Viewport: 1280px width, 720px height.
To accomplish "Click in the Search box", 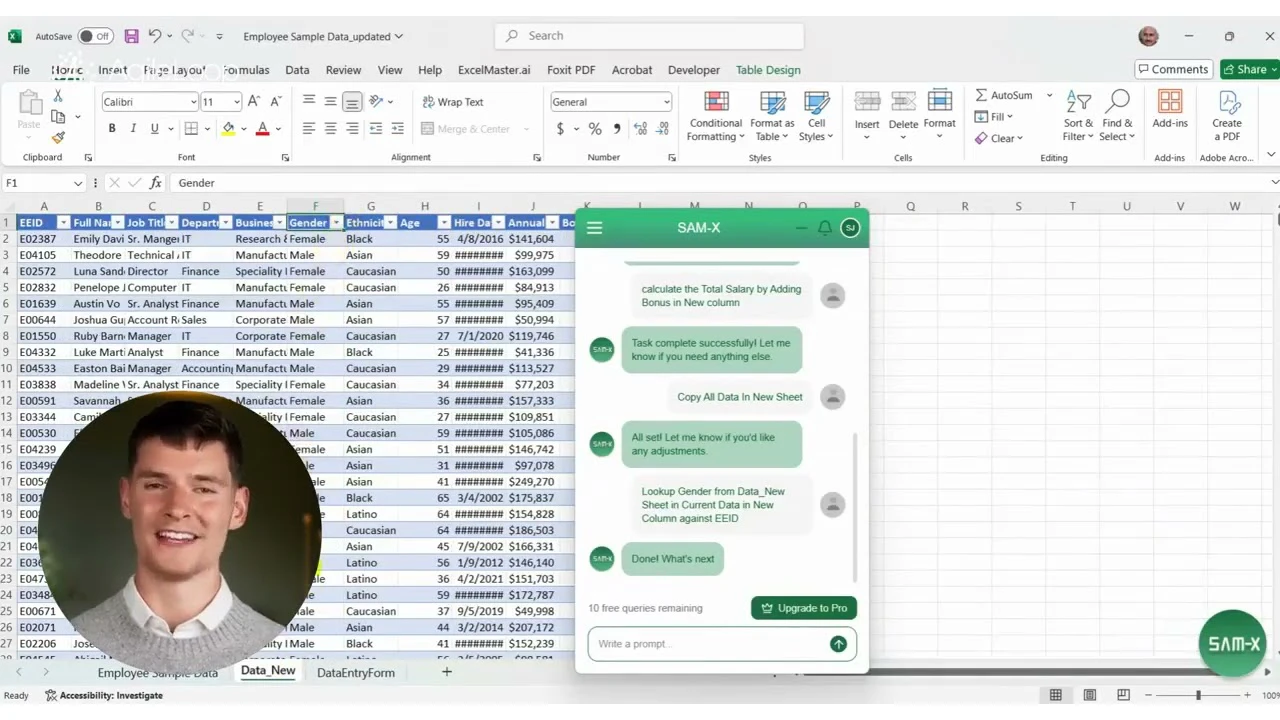I will pos(650,36).
